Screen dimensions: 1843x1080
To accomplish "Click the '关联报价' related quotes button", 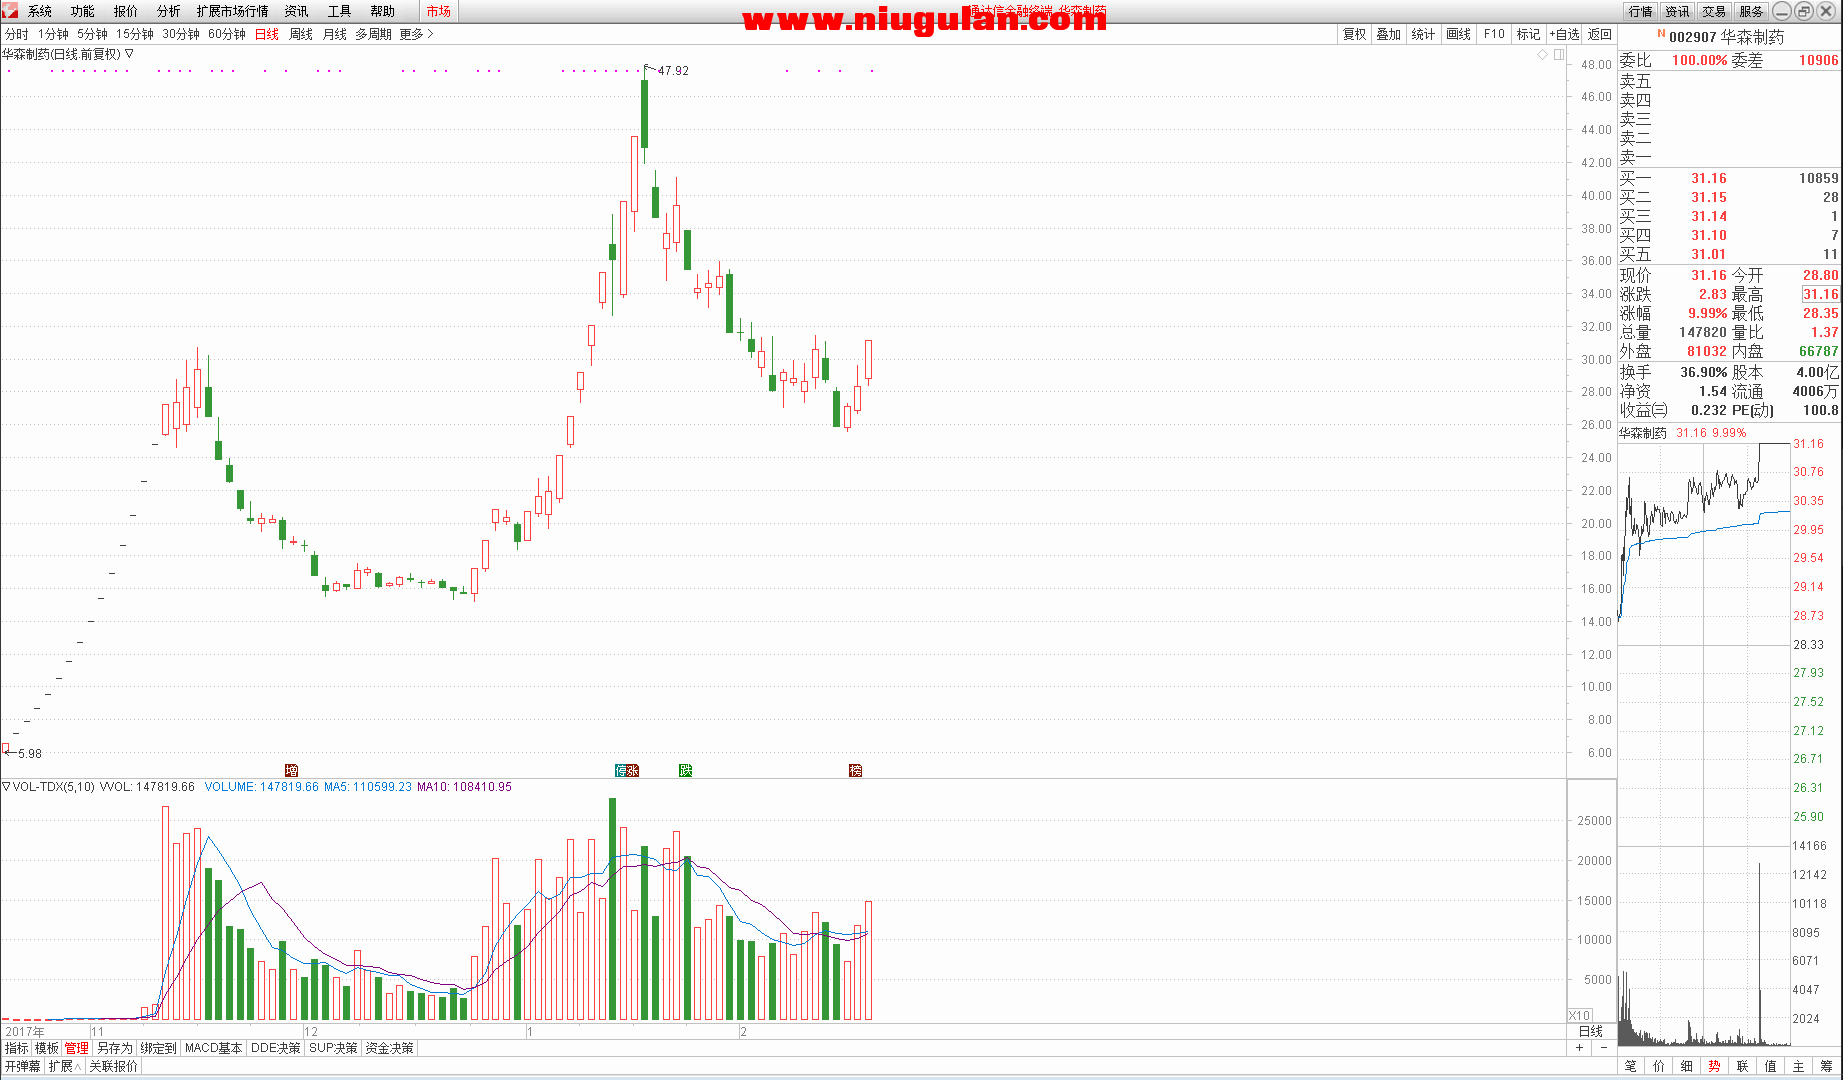I will tap(113, 1066).
